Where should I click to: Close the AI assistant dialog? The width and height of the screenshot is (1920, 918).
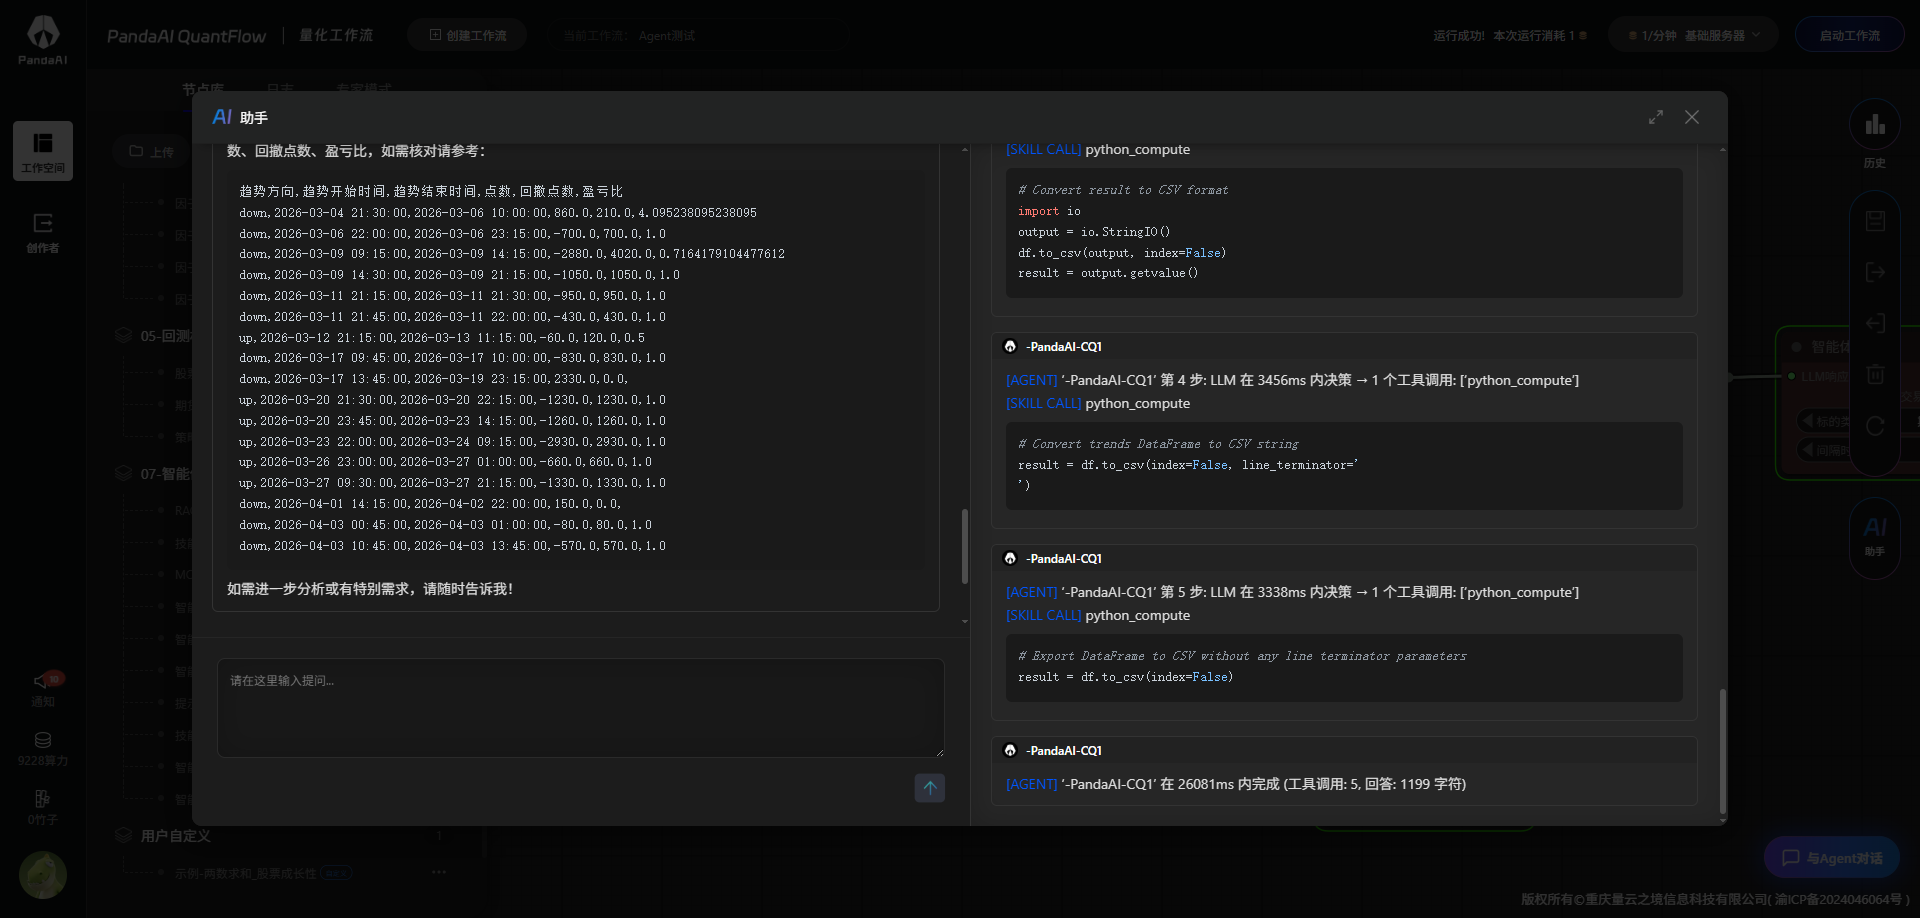pos(1691,117)
